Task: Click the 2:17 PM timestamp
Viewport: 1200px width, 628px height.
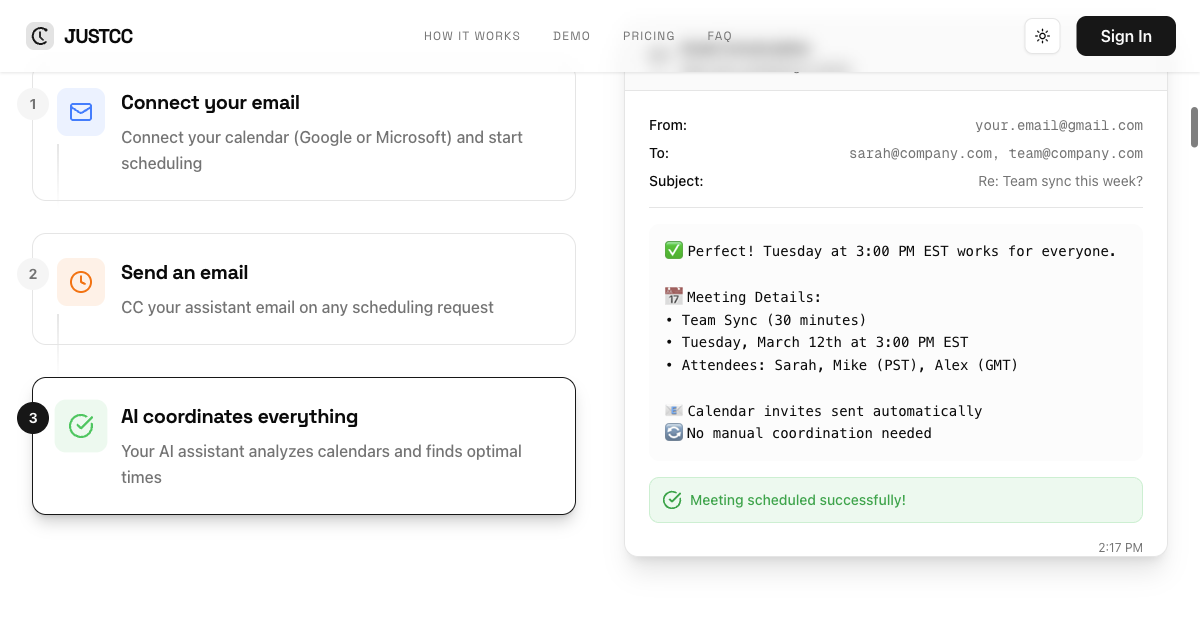Action: click(x=1120, y=548)
